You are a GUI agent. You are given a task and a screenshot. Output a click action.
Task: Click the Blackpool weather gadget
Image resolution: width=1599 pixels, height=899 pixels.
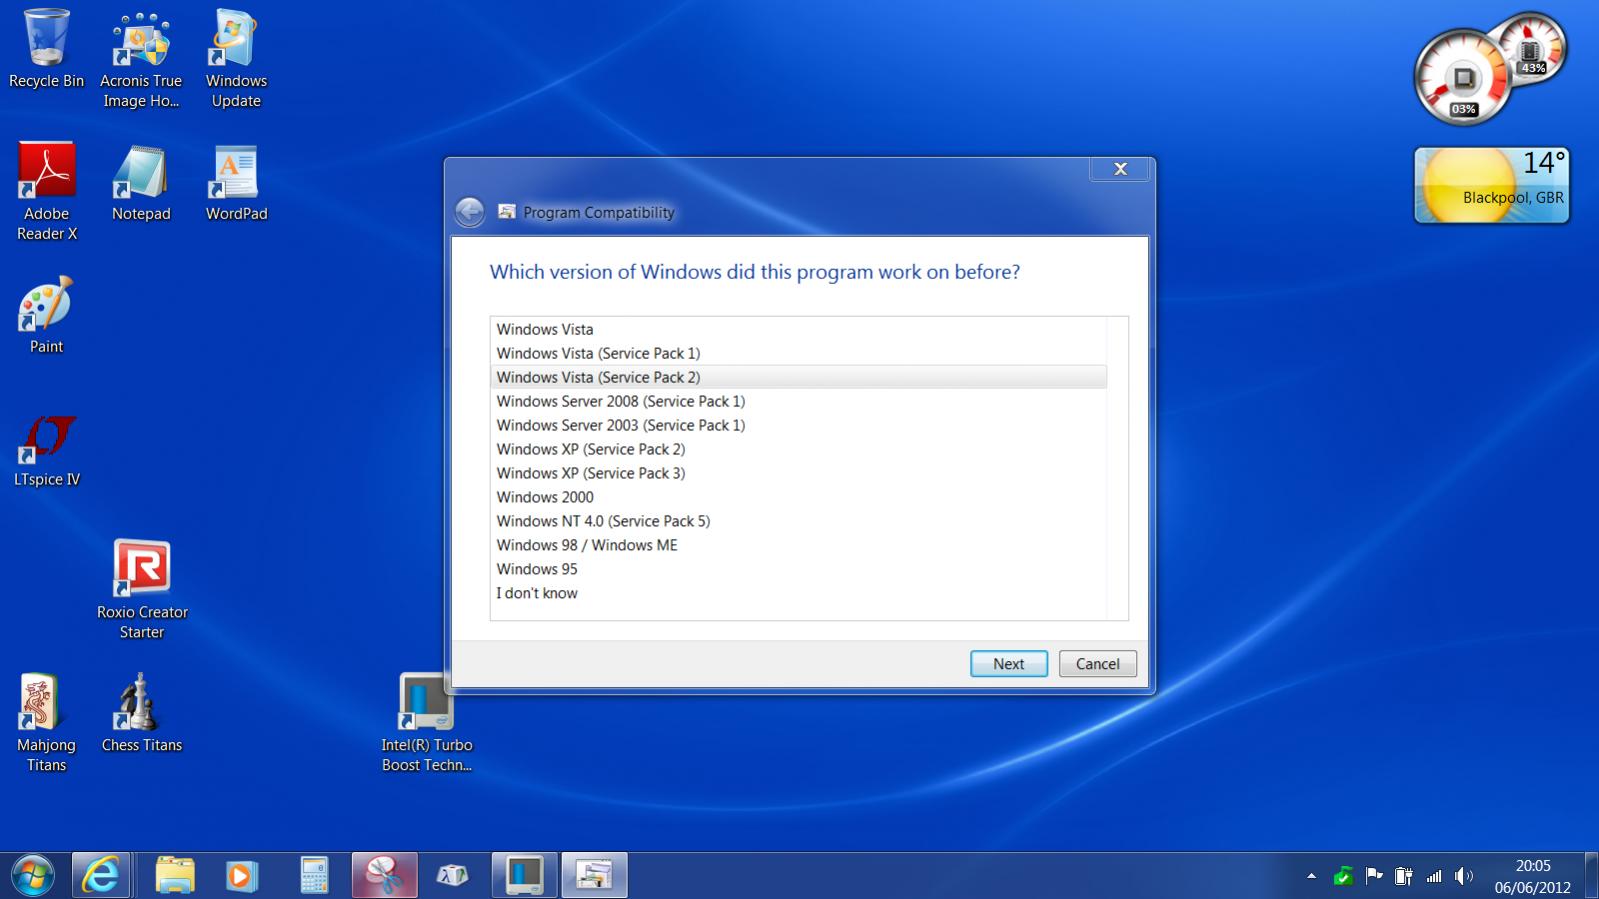(x=1492, y=185)
